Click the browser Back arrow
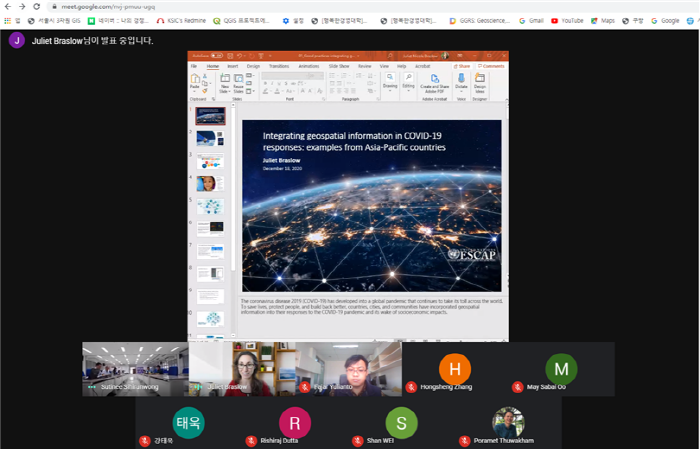The width and height of the screenshot is (700, 449). tap(8, 7)
